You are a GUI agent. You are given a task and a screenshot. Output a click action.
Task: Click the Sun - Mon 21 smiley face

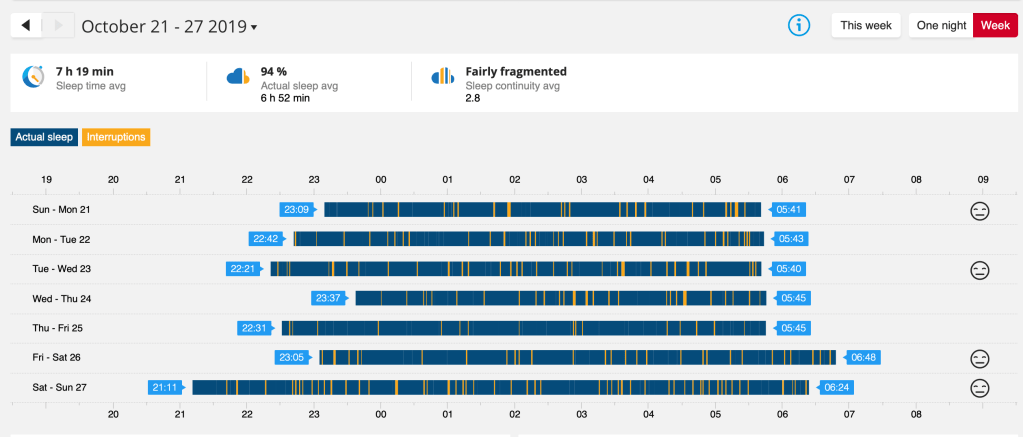979,210
